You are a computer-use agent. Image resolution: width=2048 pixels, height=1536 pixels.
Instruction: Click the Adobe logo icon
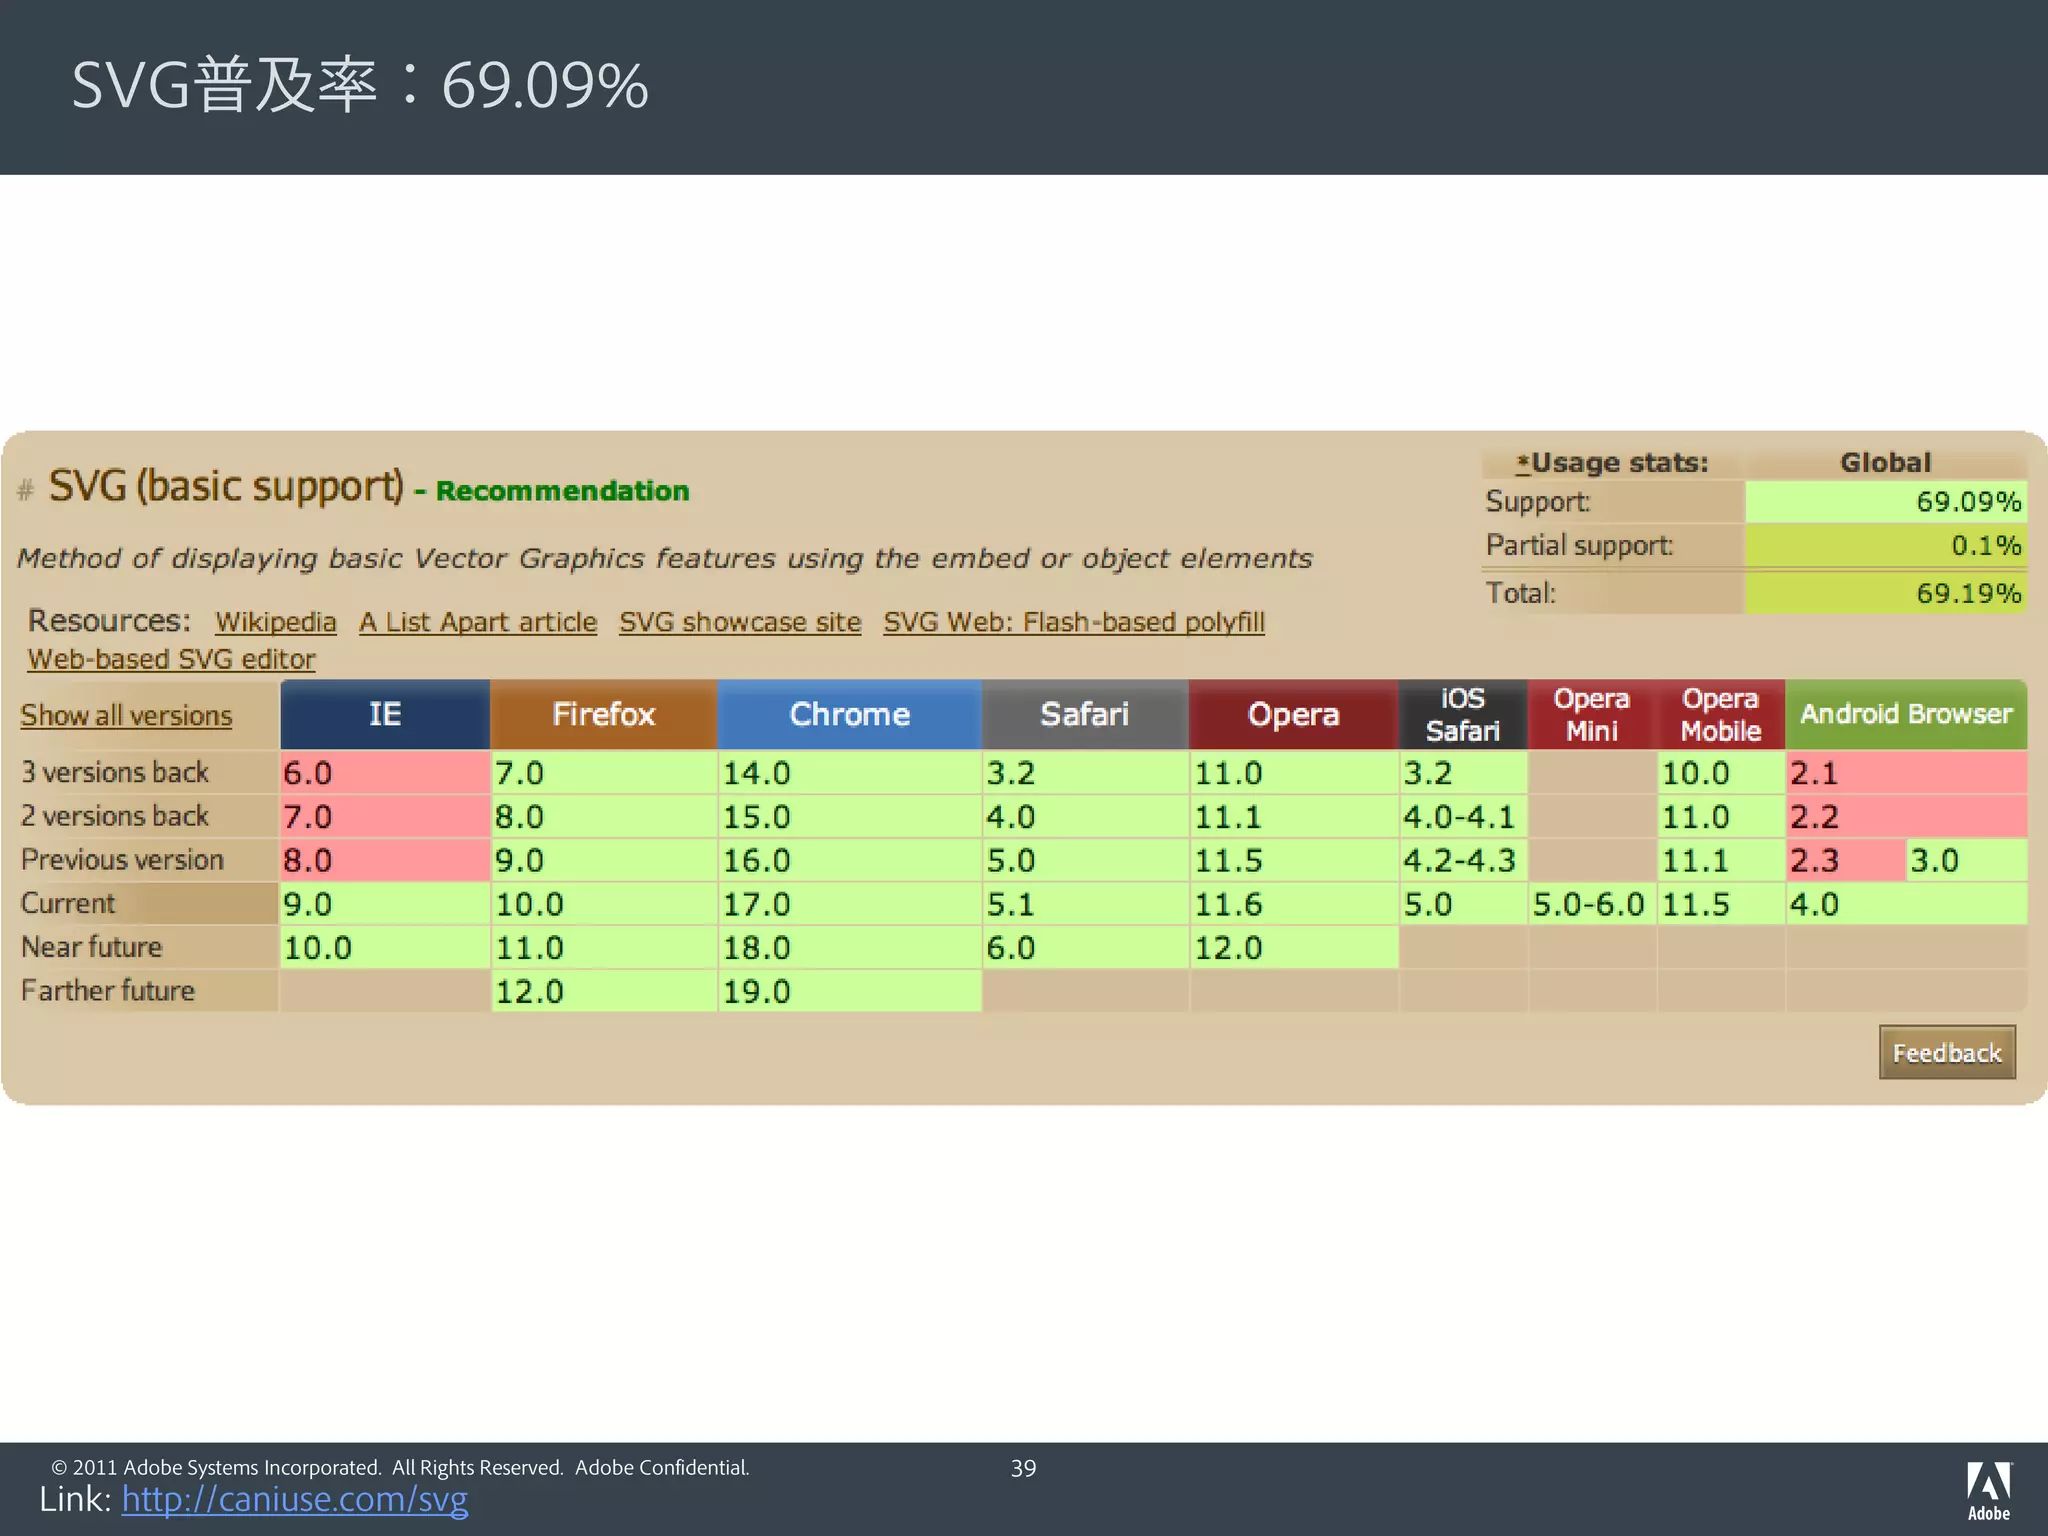(x=1989, y=1490)
